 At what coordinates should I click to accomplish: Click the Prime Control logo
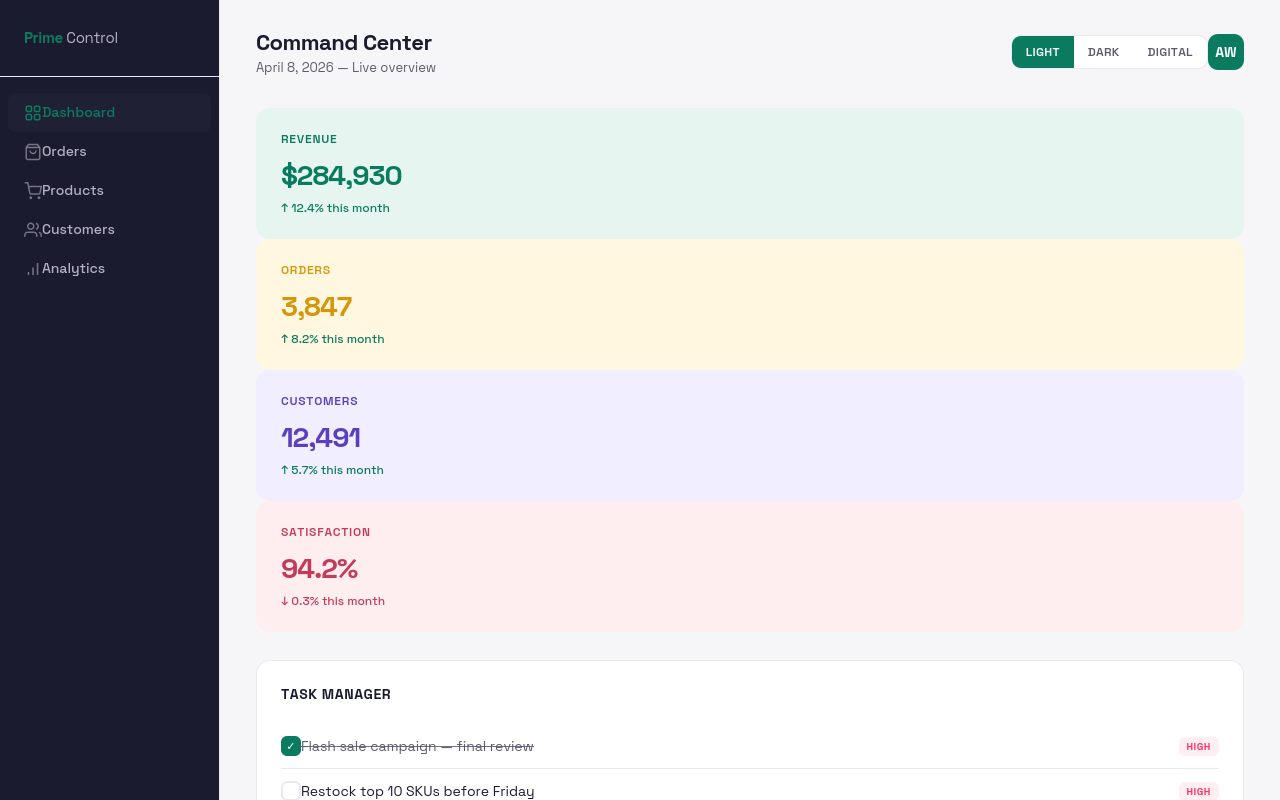pyautogui.click(x=71, y=38)
